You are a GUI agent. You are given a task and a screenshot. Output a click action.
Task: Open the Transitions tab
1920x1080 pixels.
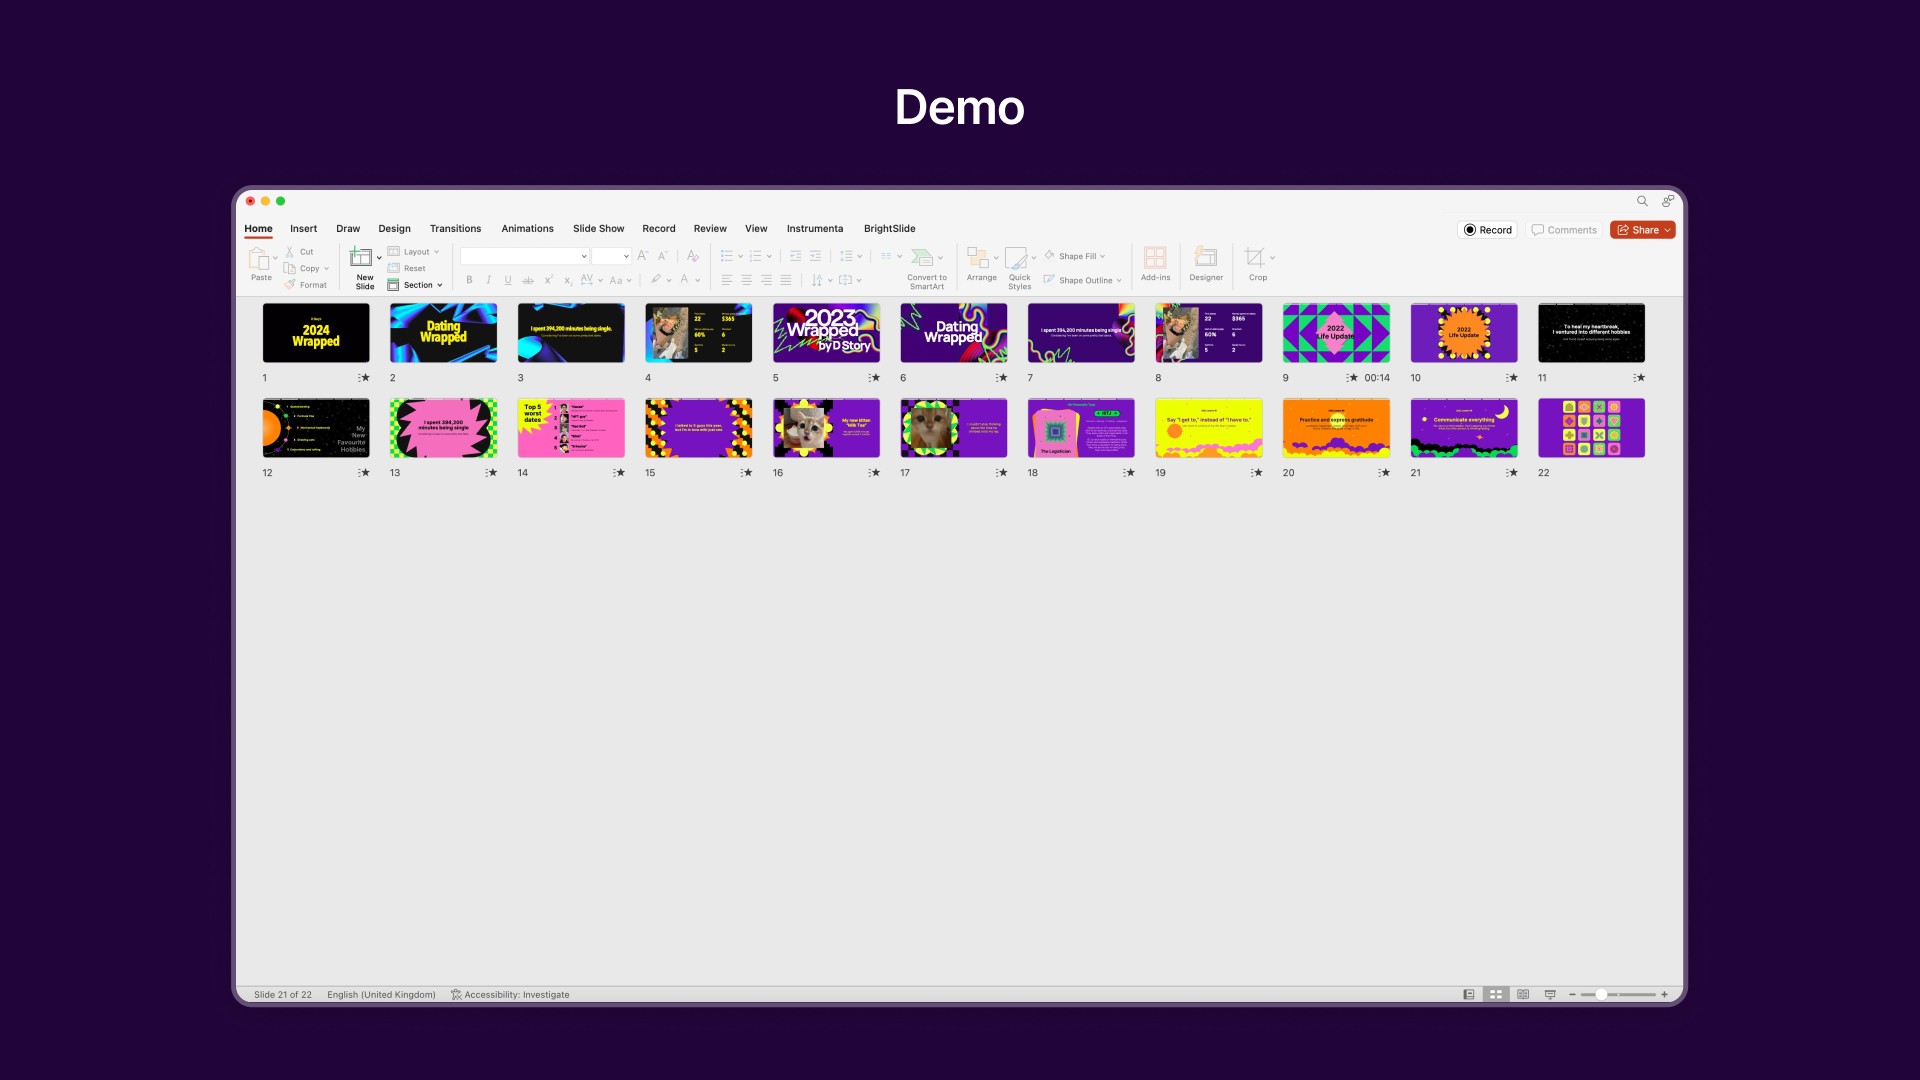[x=455, y=229]
